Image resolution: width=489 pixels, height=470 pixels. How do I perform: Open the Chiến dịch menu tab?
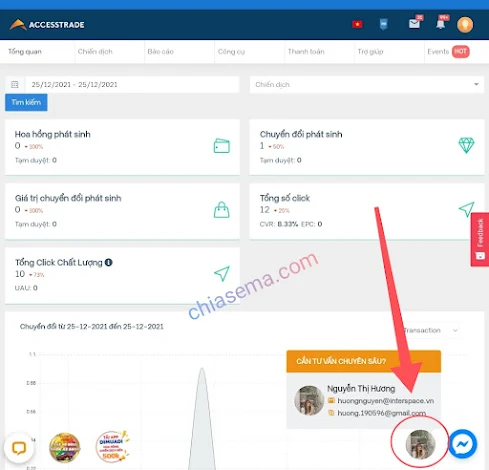coord(95,52)
